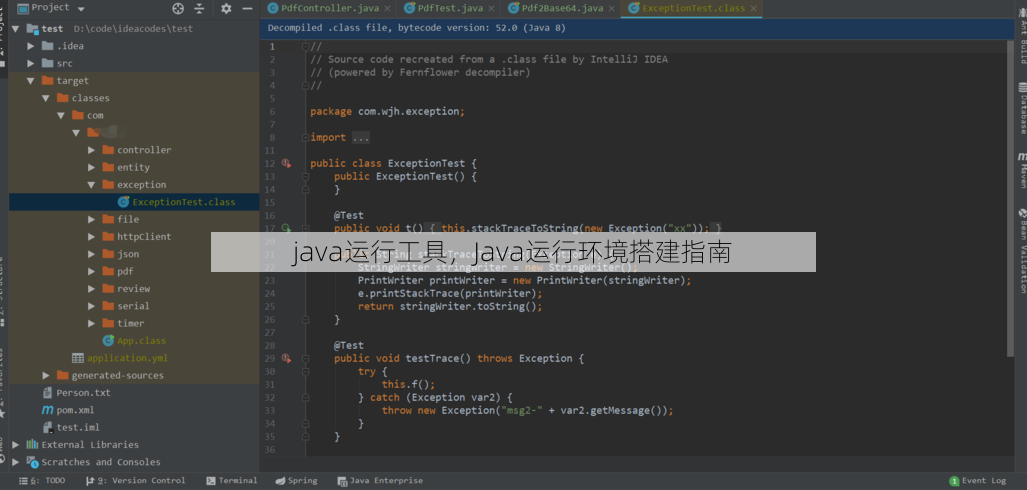Image resolution: width=1027 pixels, height=490 pixels.
Task: Open the Java Enterprise tool window
Action: [380, 481]
